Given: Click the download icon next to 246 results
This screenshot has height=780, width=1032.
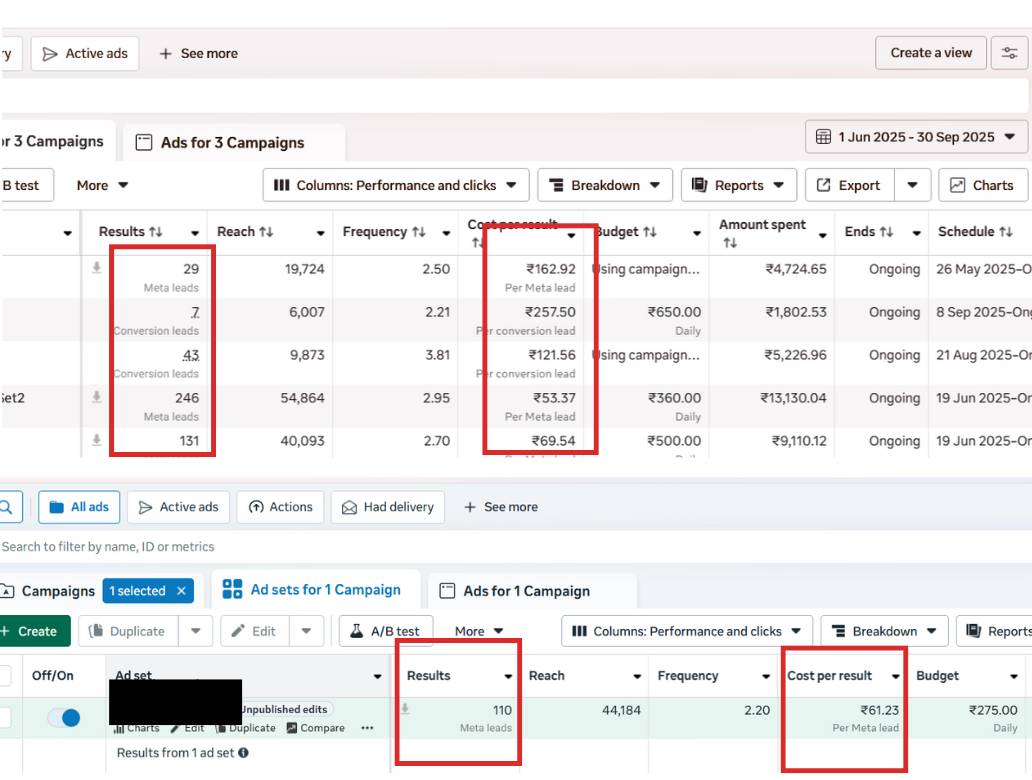Looking at the screenshot, I should click(x=96, y=397).
